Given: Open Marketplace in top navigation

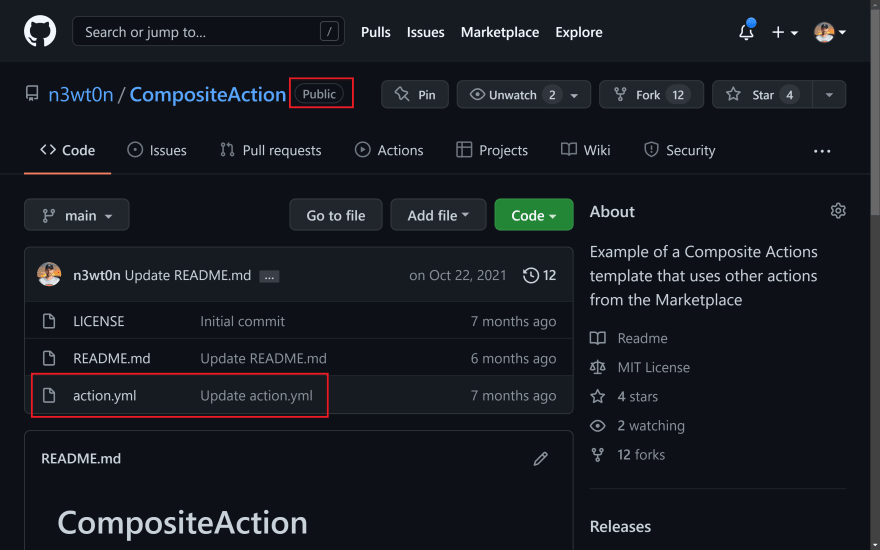Looking at the screenshot, I should (499, 32).
